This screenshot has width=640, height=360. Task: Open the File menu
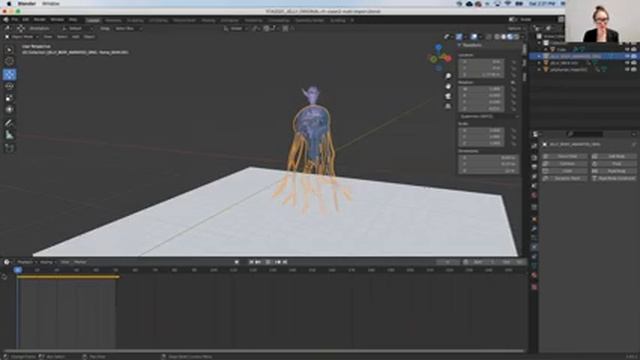[x=14, y=20]
